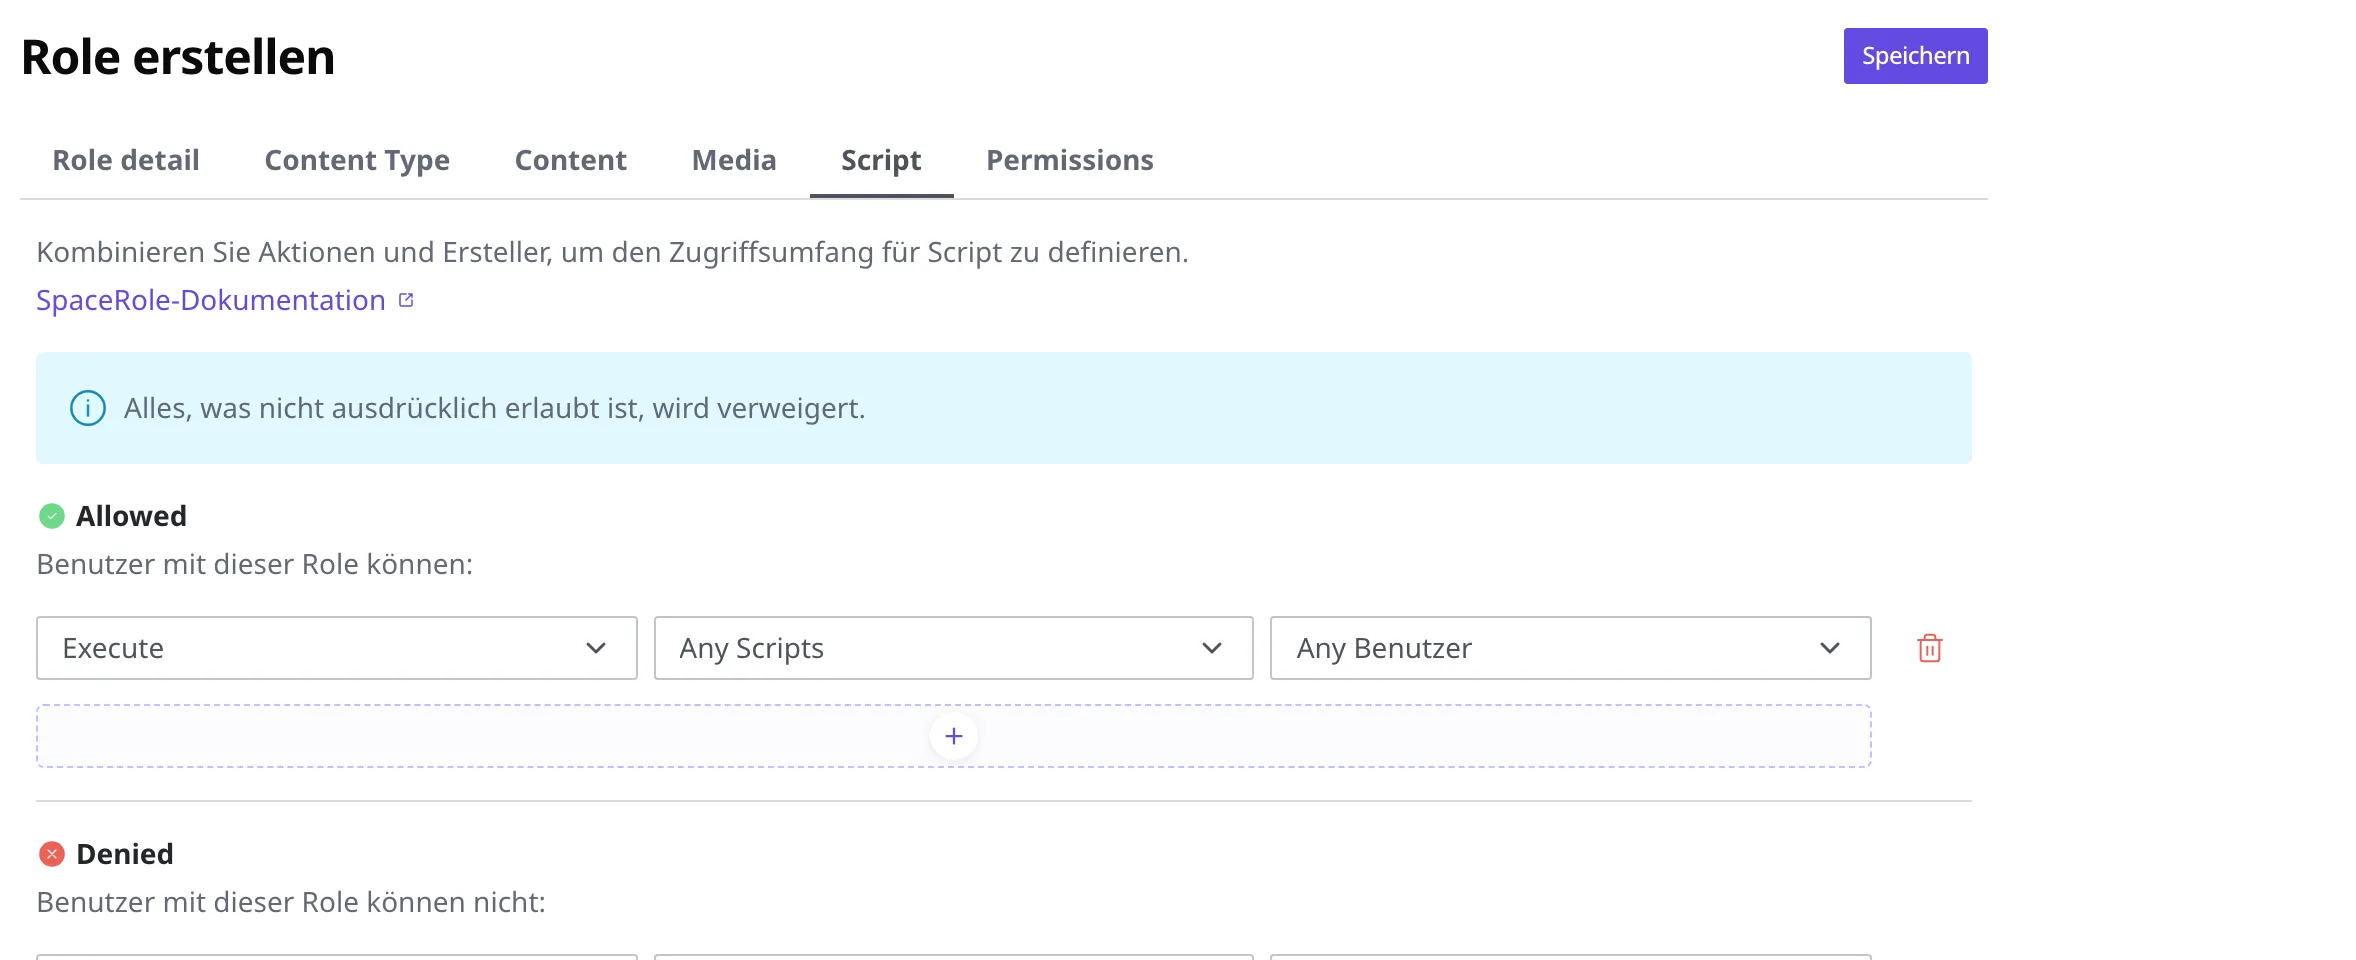Click the red cross icon next to Denied
This screenshot has height=960, width=2356.
coord(52,854)
